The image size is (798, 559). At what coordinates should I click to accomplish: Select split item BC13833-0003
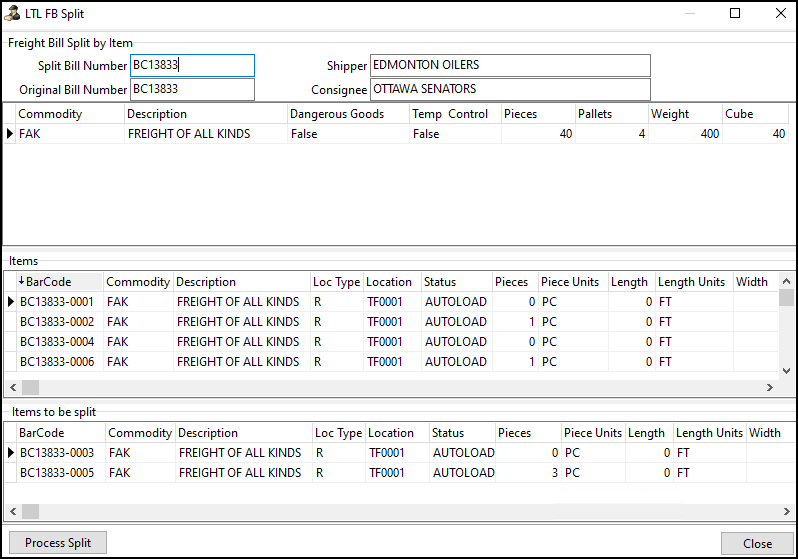(399, 453)
